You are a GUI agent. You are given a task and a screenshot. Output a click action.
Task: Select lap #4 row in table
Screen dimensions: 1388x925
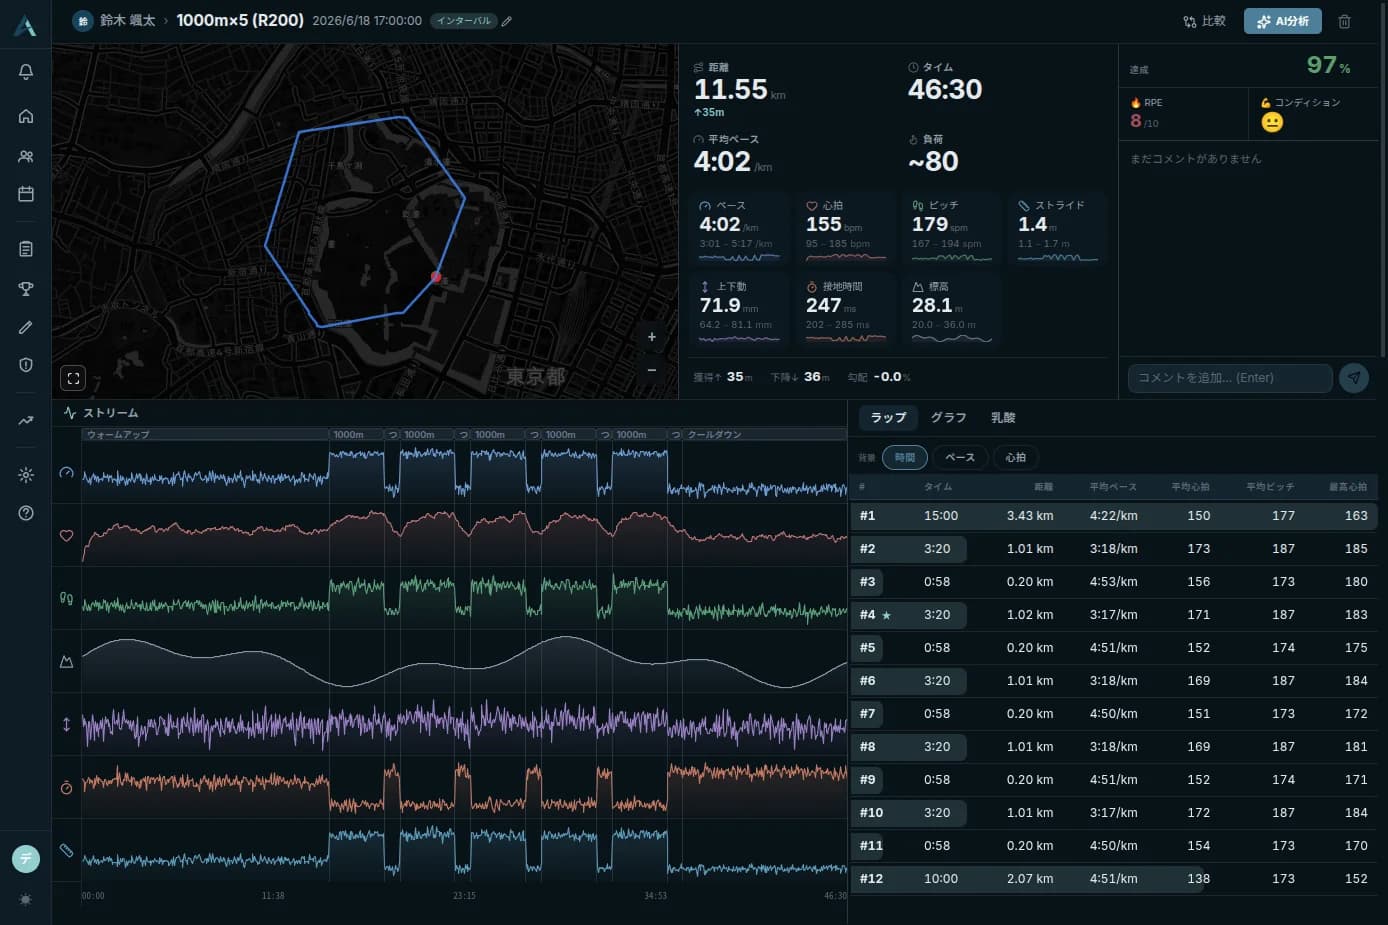point(1113,615)
